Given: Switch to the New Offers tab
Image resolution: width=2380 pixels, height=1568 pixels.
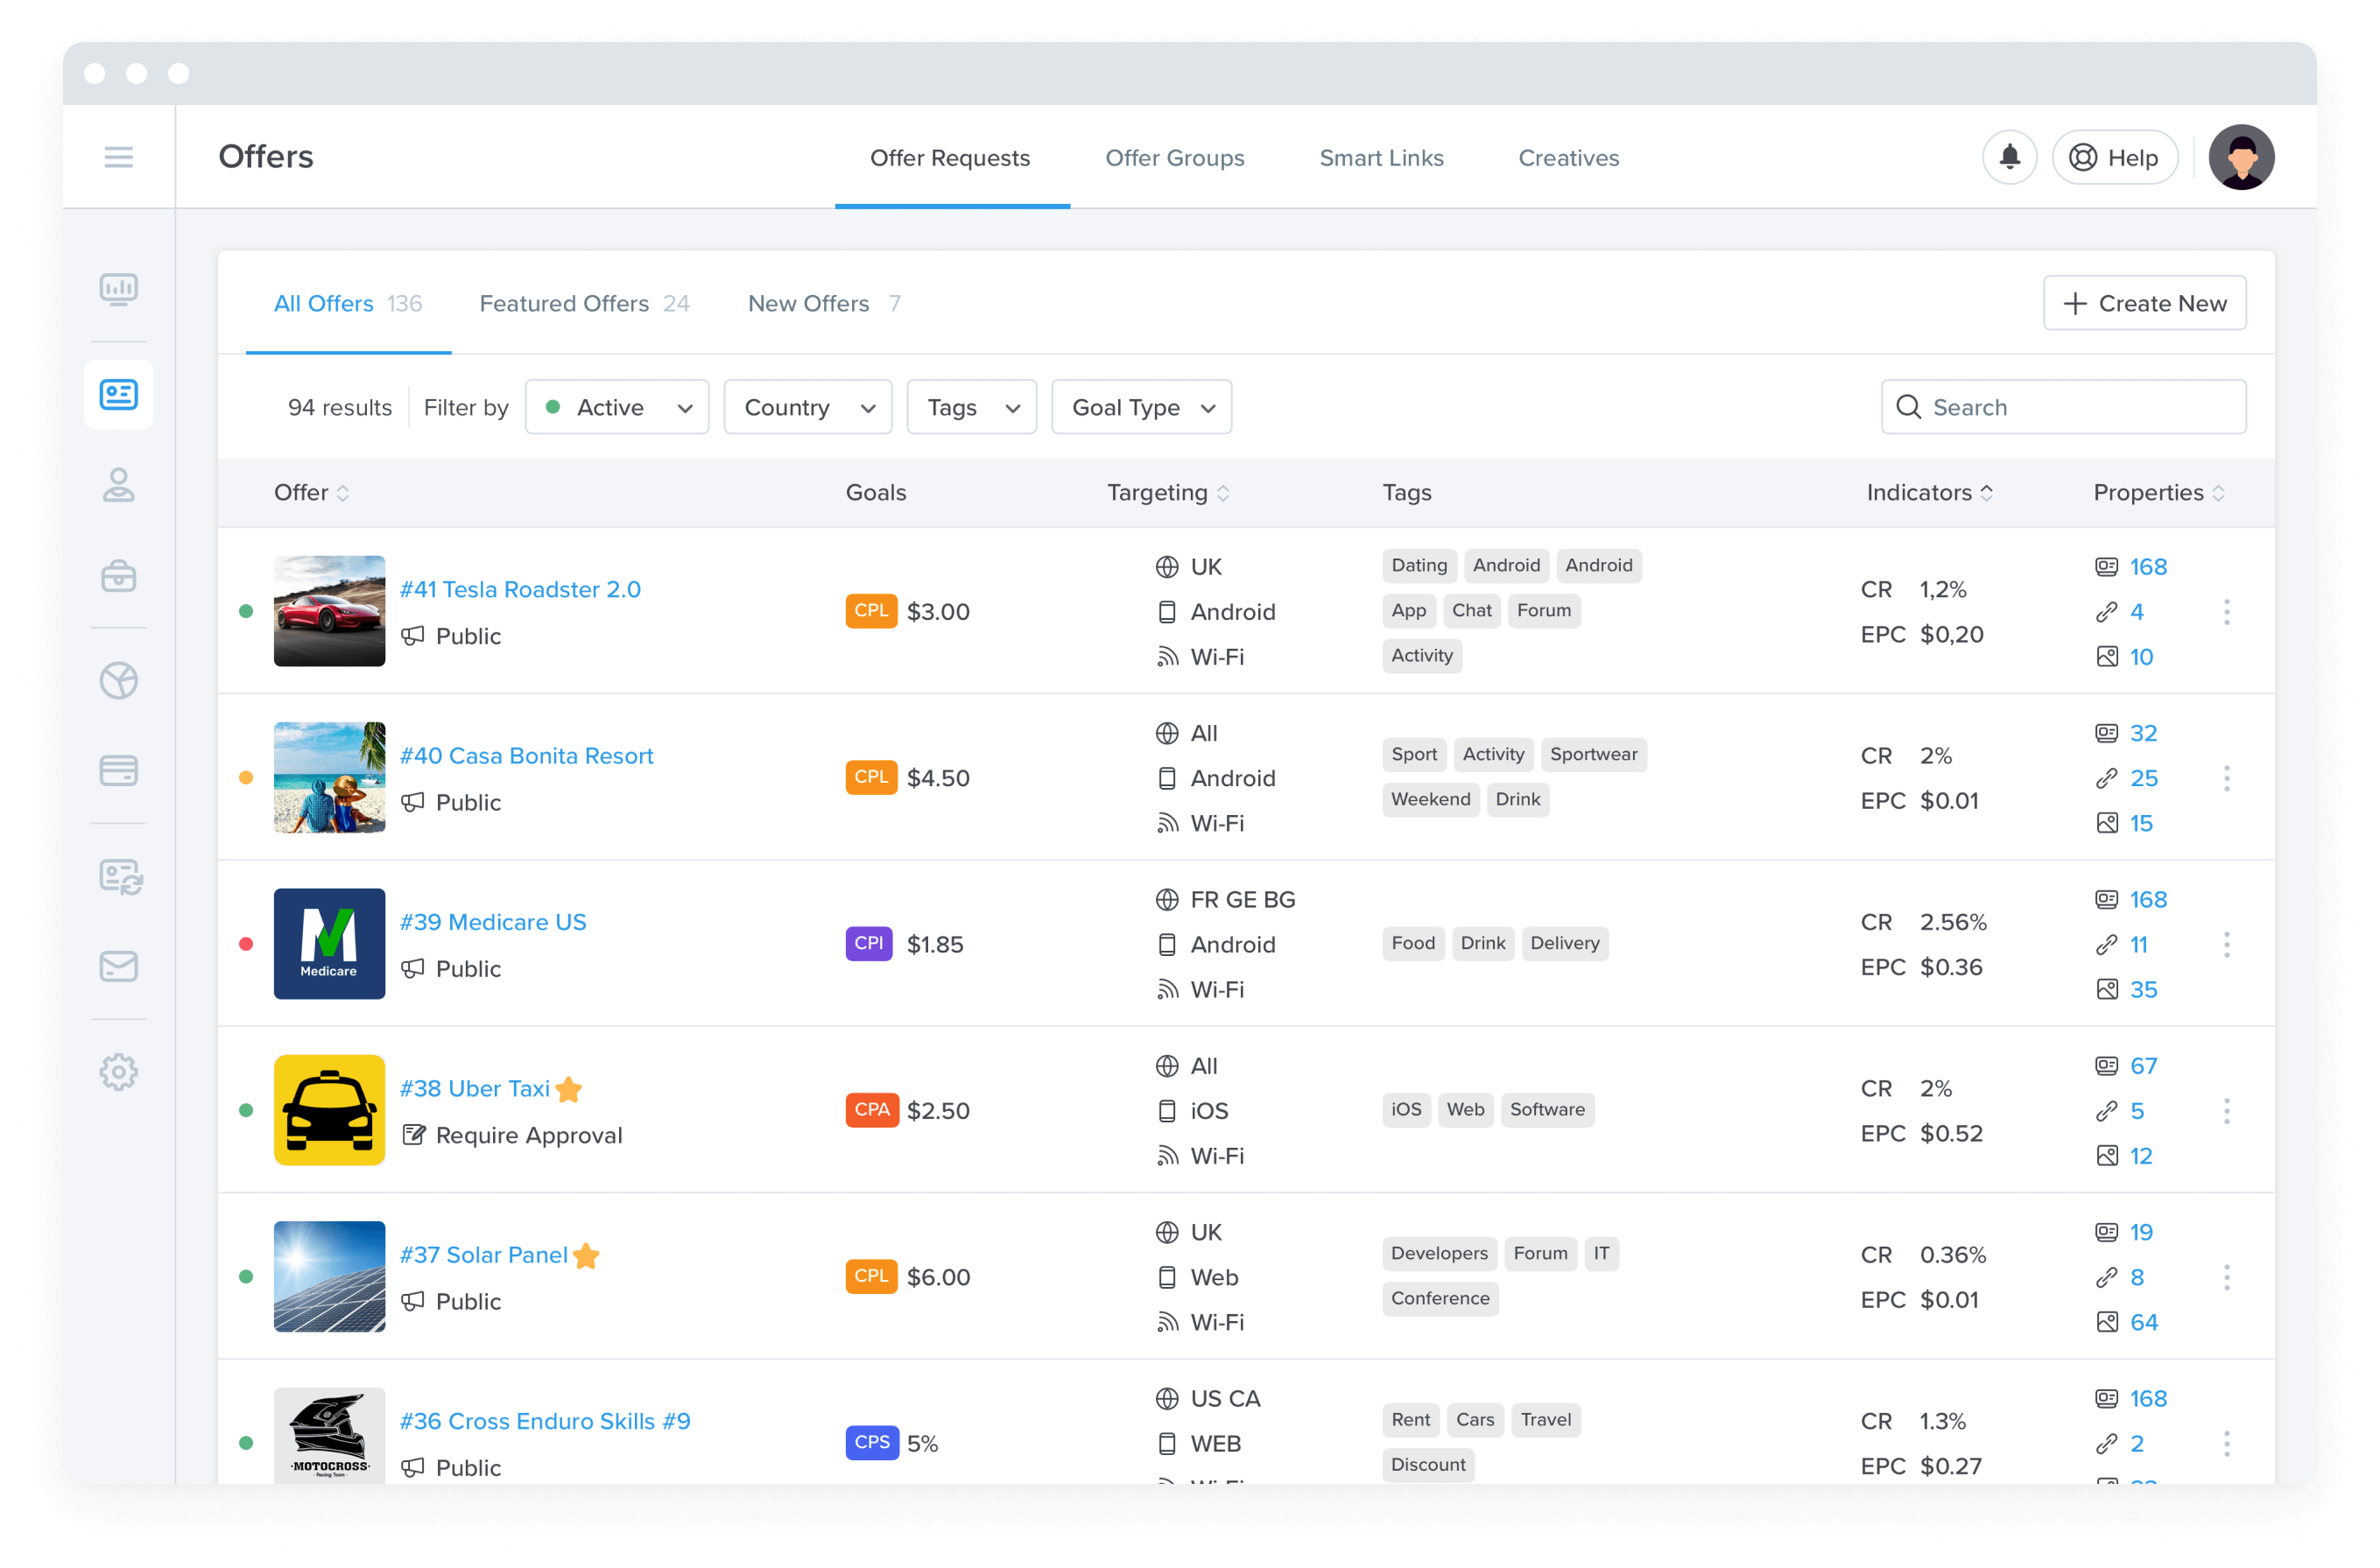Looking at the screenshot, I should tap(808, 303).
